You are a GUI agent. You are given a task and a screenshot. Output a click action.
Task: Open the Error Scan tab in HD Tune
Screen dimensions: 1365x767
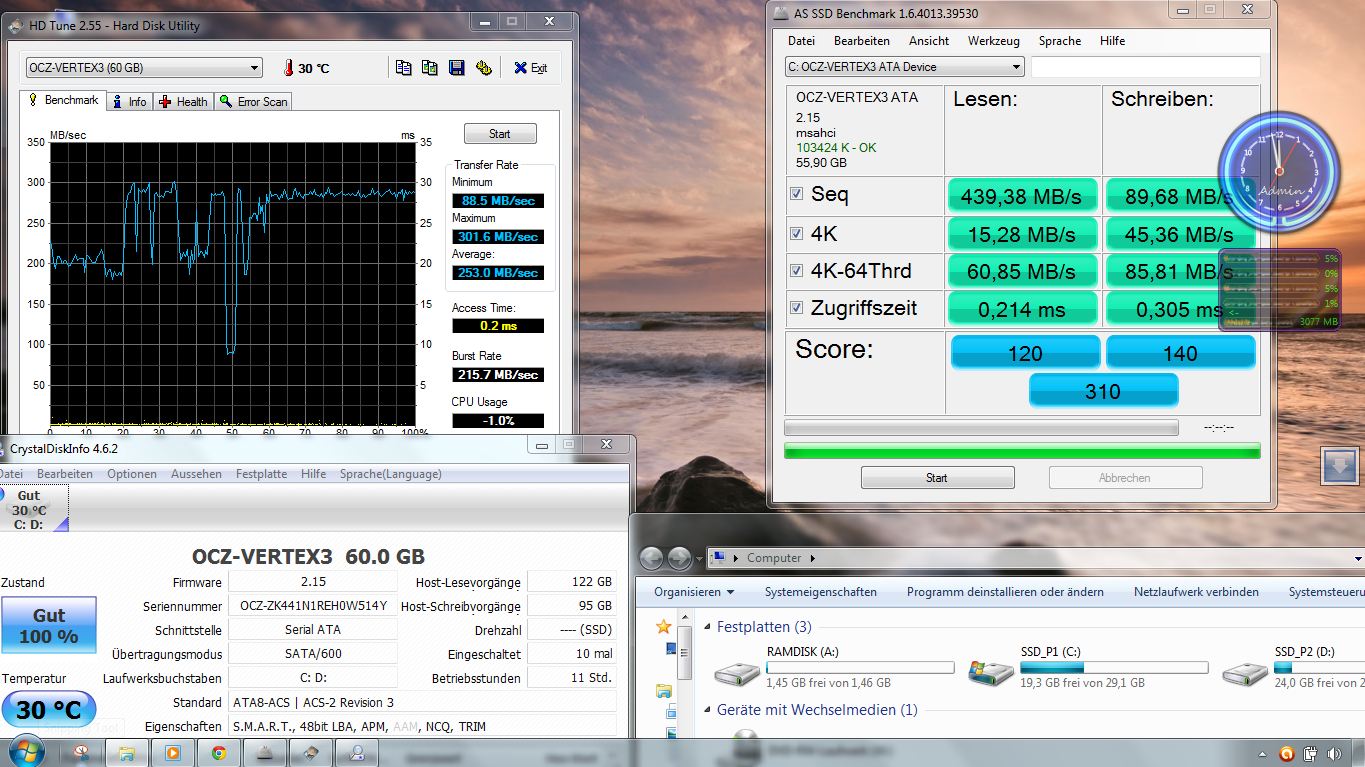(x=254, y=101)
